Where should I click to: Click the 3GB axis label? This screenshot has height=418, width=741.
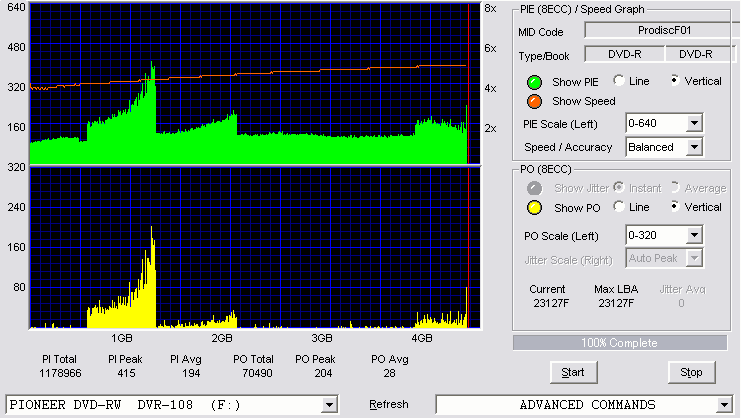pyautogui.click(x=322, y=338)
